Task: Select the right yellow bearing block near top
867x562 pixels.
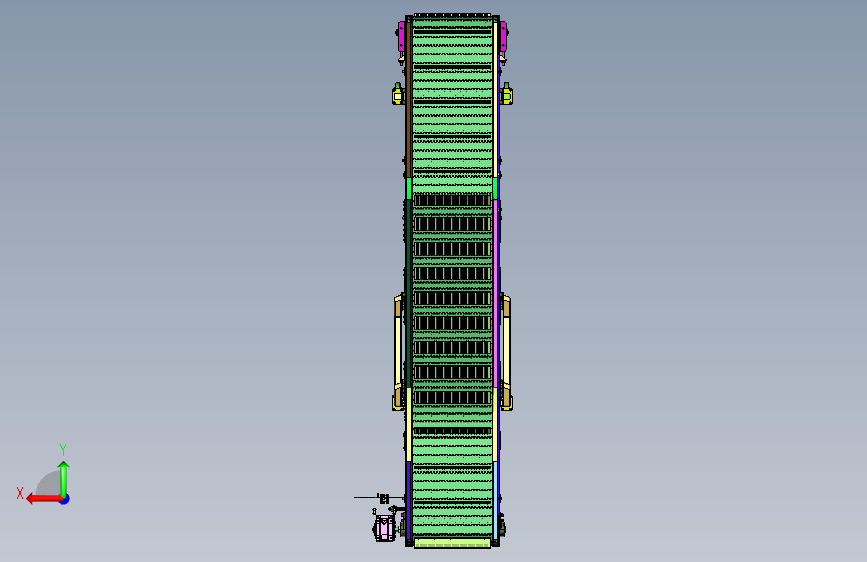Action: click(x=506, y=95)
